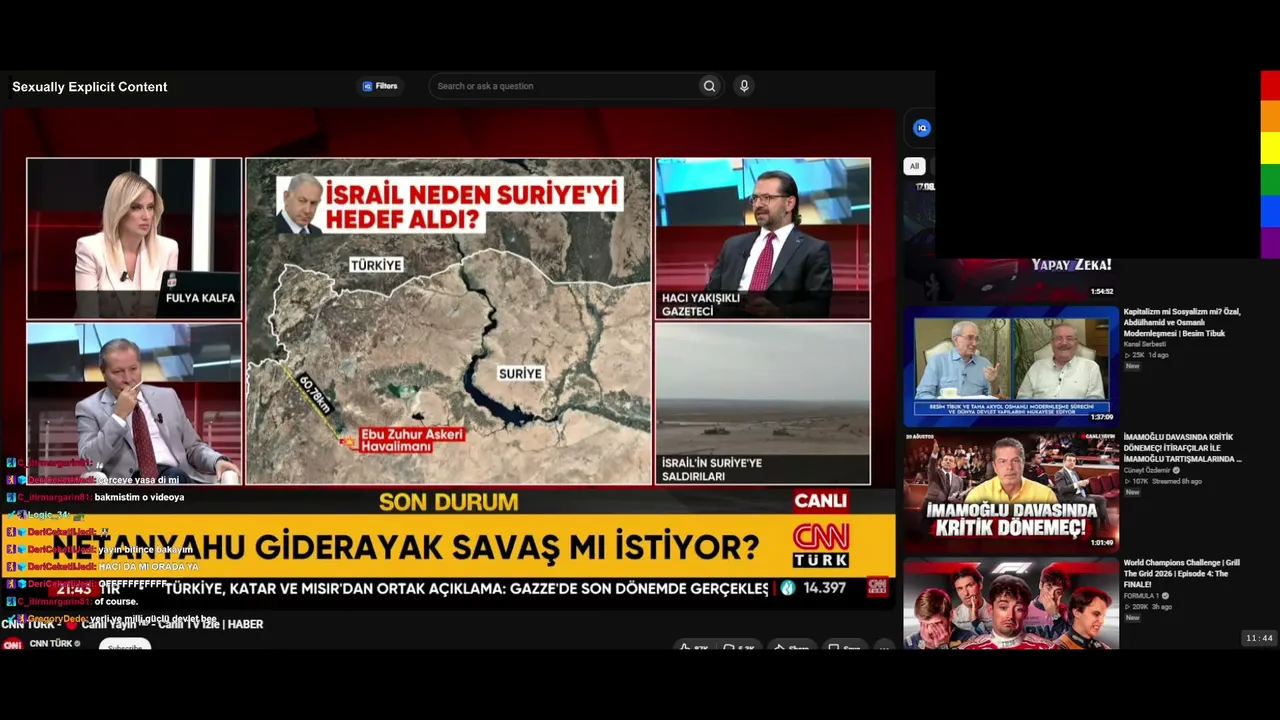The image size is (1280, 720).
Task: Click the chat message 'bakmistim o videoya'
Action: (x=139, y=497)
